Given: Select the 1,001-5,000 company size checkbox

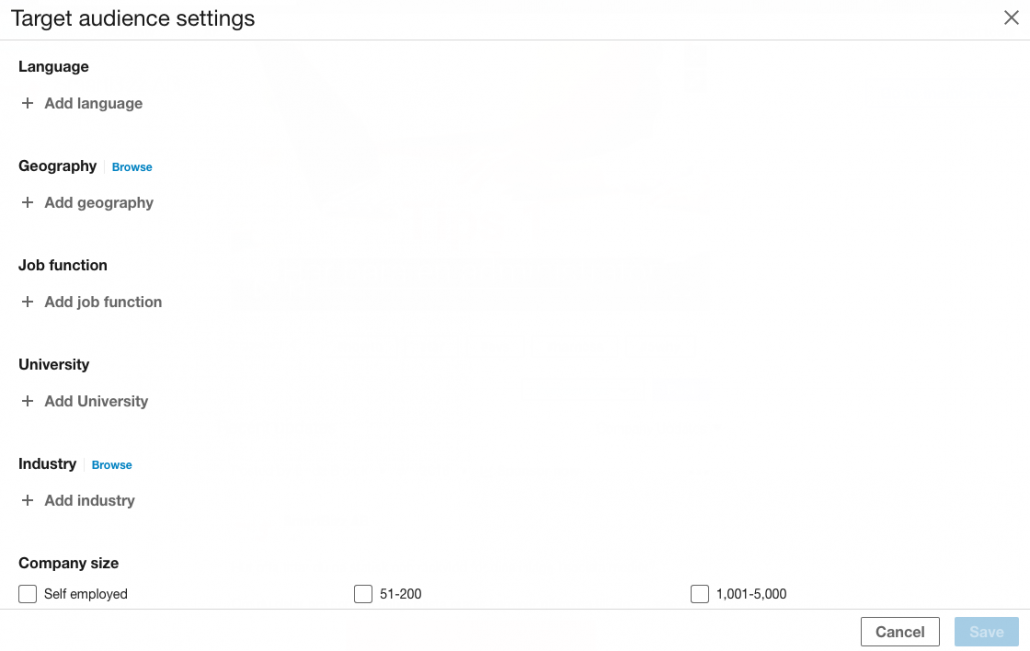Looking at the screenshot, I should pyautogui.click(x=699, y=593).
